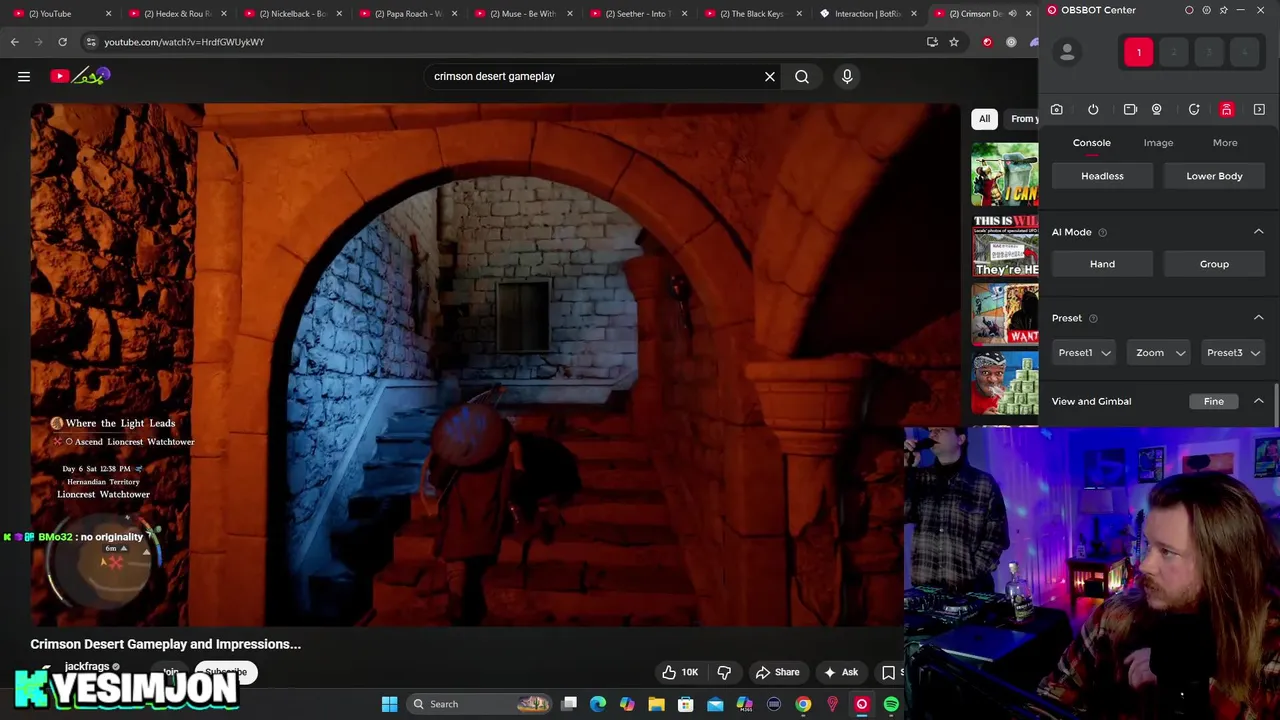Click the Ask button
The width and height of the screenshot is (1280, 720).
pos(840,672)
